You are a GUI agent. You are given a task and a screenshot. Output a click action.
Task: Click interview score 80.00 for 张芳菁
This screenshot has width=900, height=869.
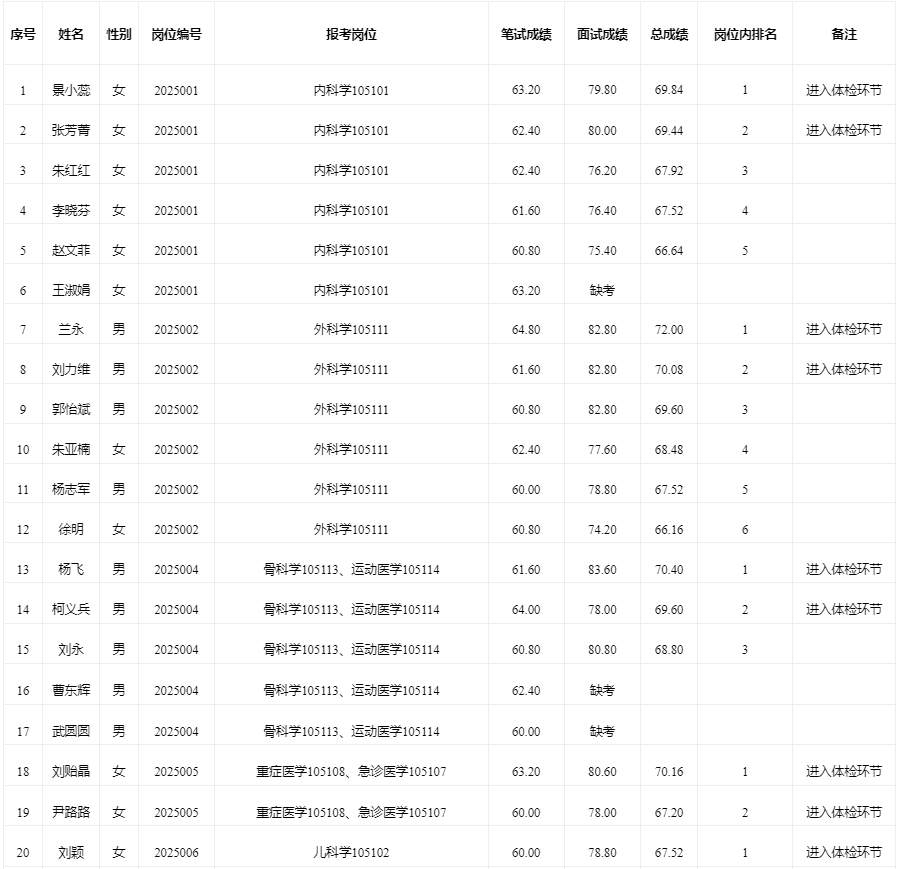(602, 130)
